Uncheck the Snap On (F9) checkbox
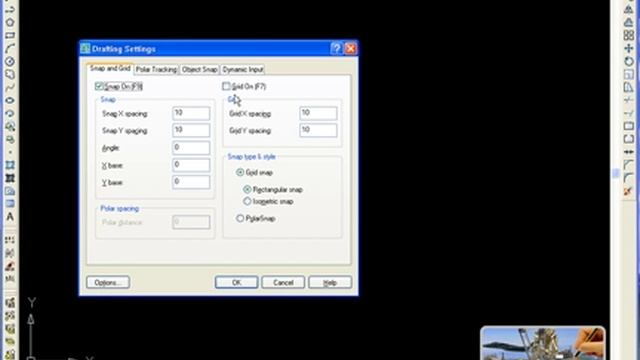The width and height of the screenshot is (640, 360). pyautogui.click(x=99, y=86)
